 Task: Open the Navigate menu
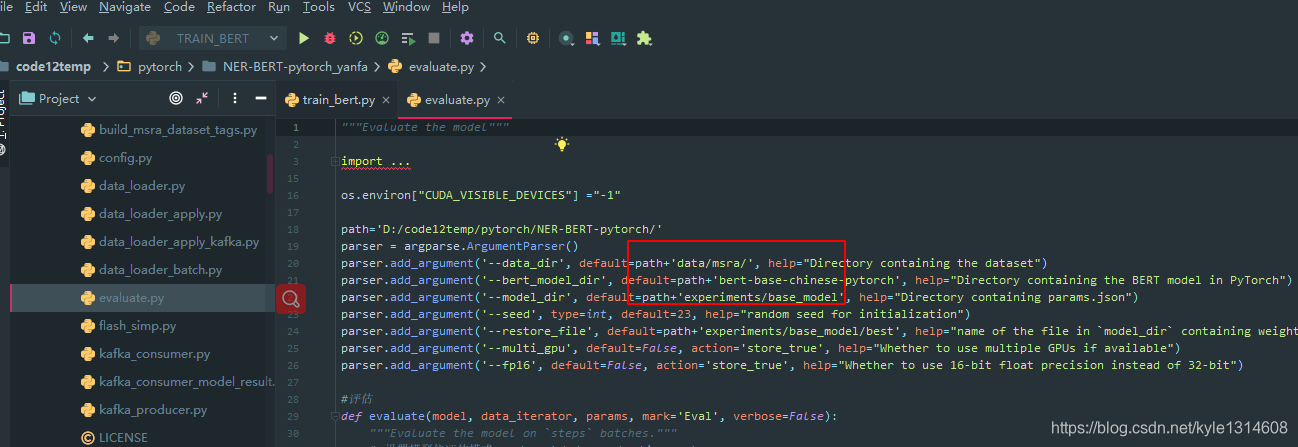click(x=125, y=7)
